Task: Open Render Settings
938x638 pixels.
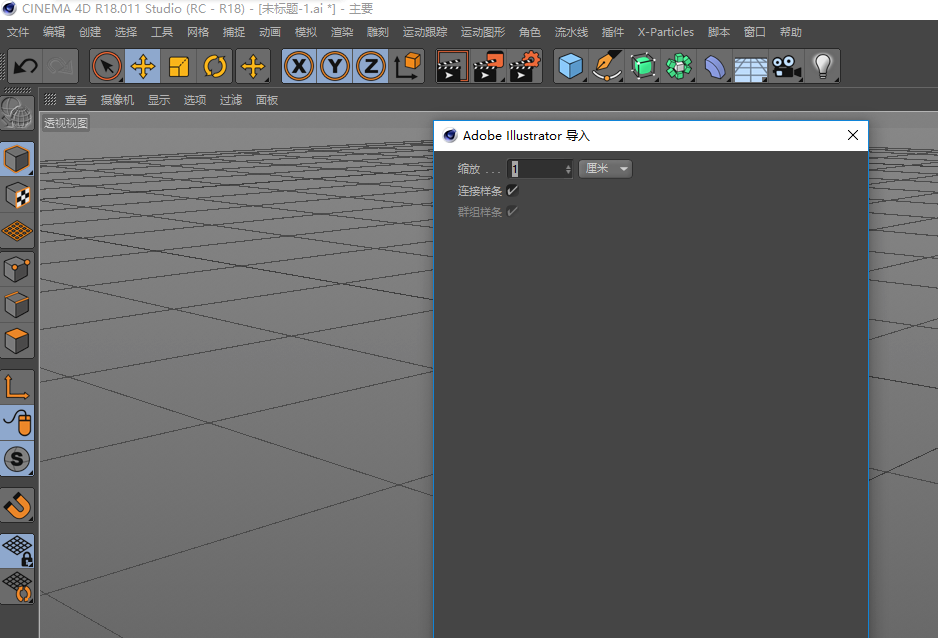Action: 524,66
